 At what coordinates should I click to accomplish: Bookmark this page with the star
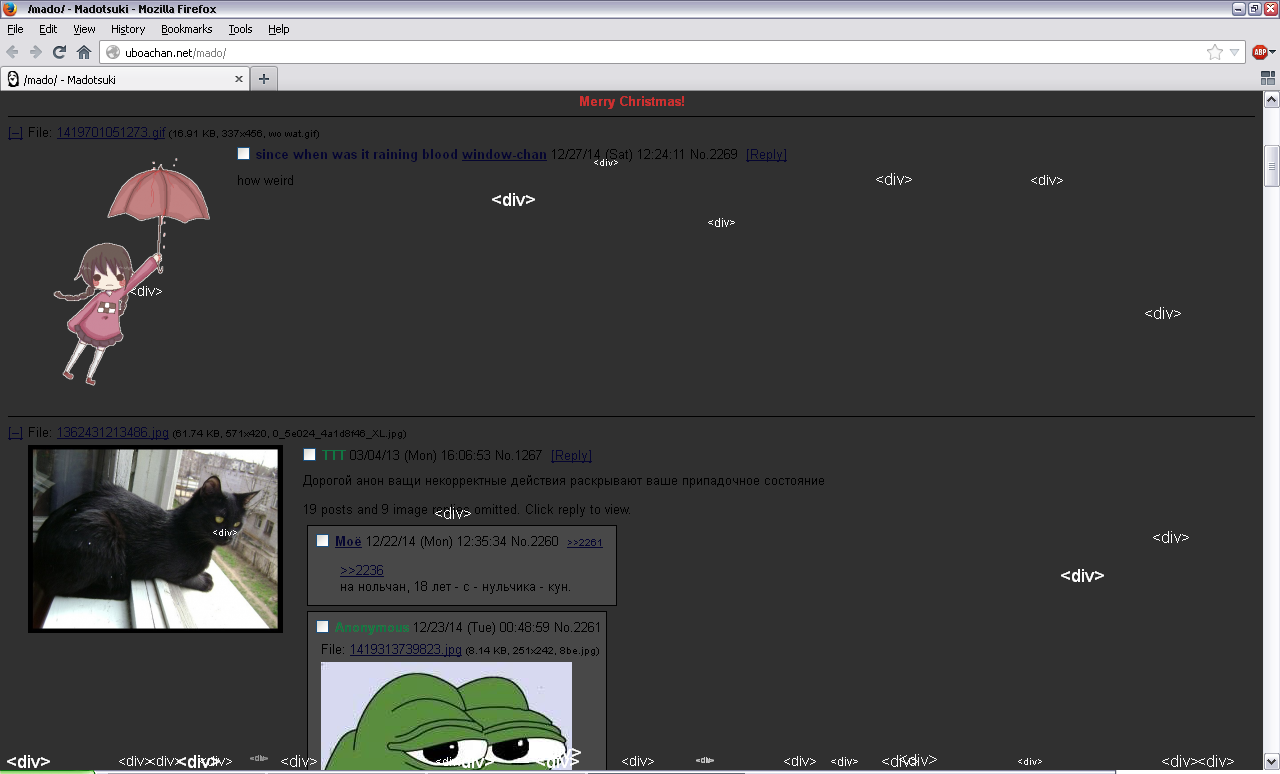pos(1215,52)
